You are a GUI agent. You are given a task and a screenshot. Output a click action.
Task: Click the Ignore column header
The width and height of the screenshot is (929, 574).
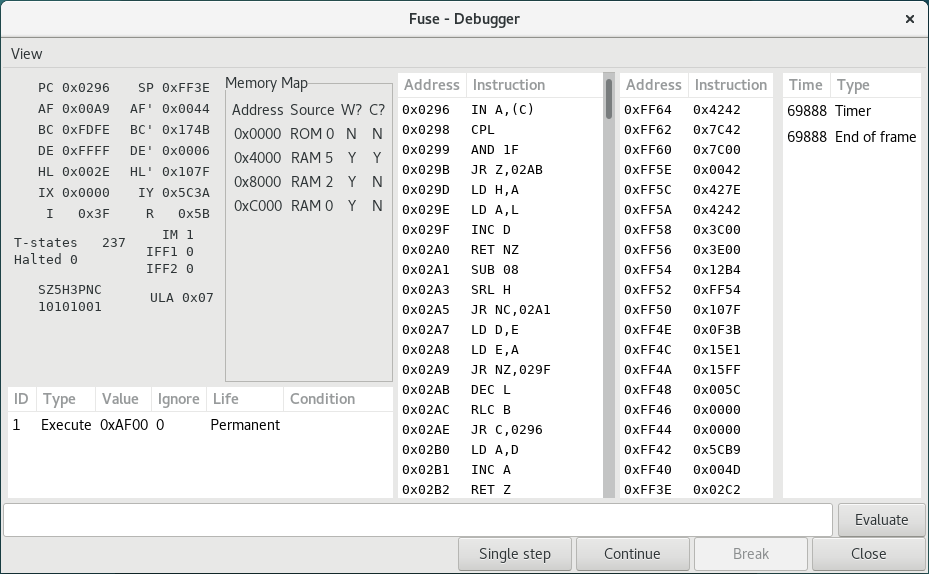click(178, 399)
